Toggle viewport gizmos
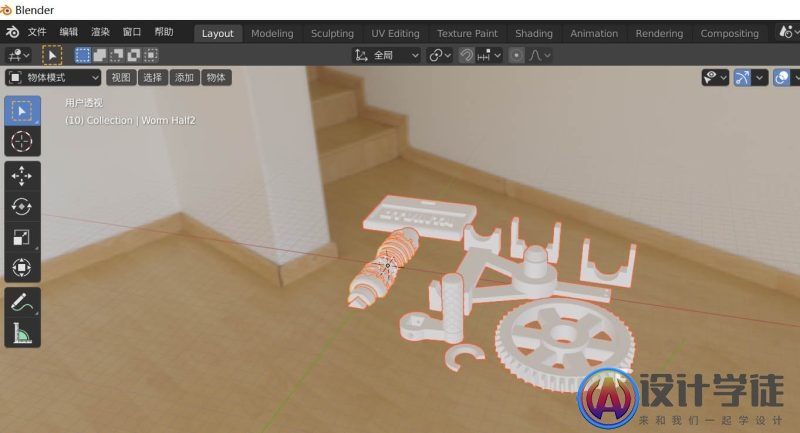Image resolution: width=800 pixels, height=433 pixels. click(x=742, y=78)
